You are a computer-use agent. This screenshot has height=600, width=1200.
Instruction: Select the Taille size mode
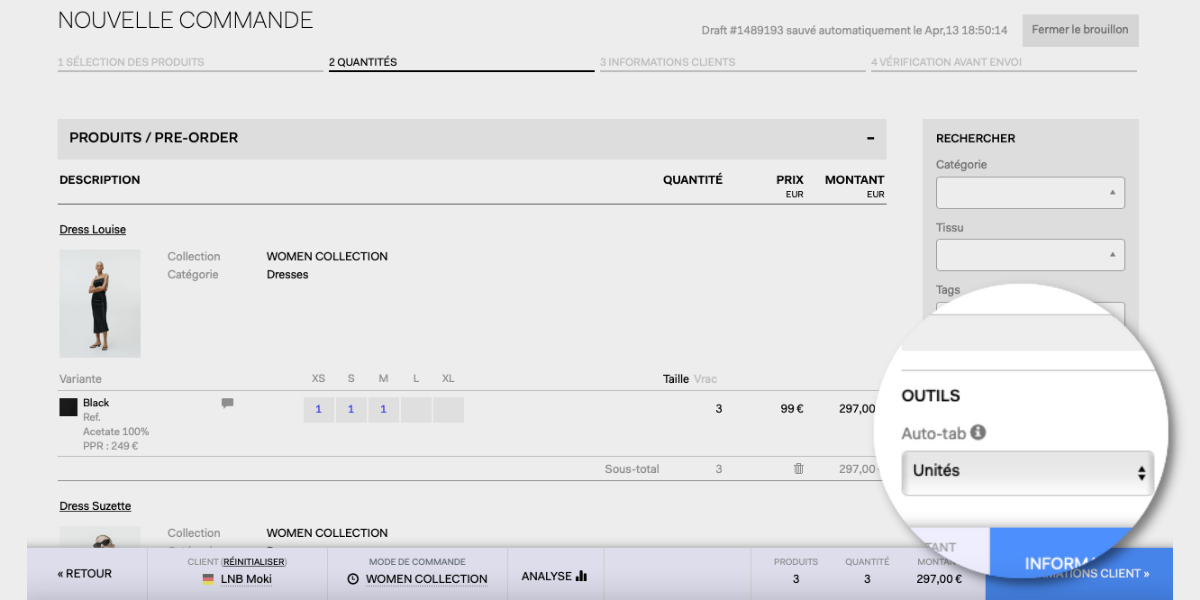[x=676, y=379]
